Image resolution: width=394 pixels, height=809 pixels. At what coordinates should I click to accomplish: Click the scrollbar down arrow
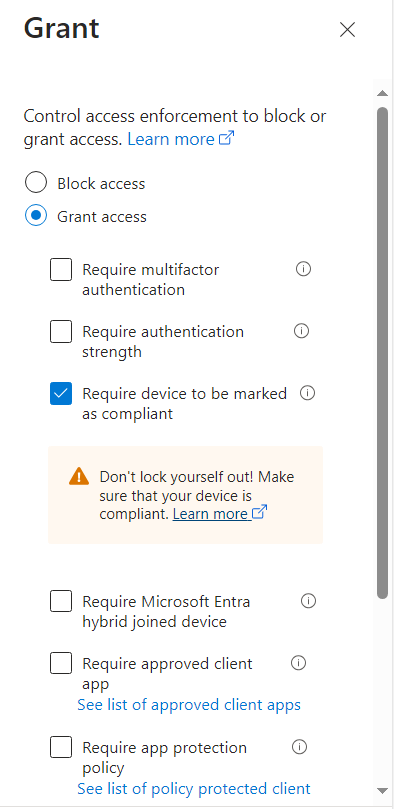pyautogui.click(x=382, y=790)
